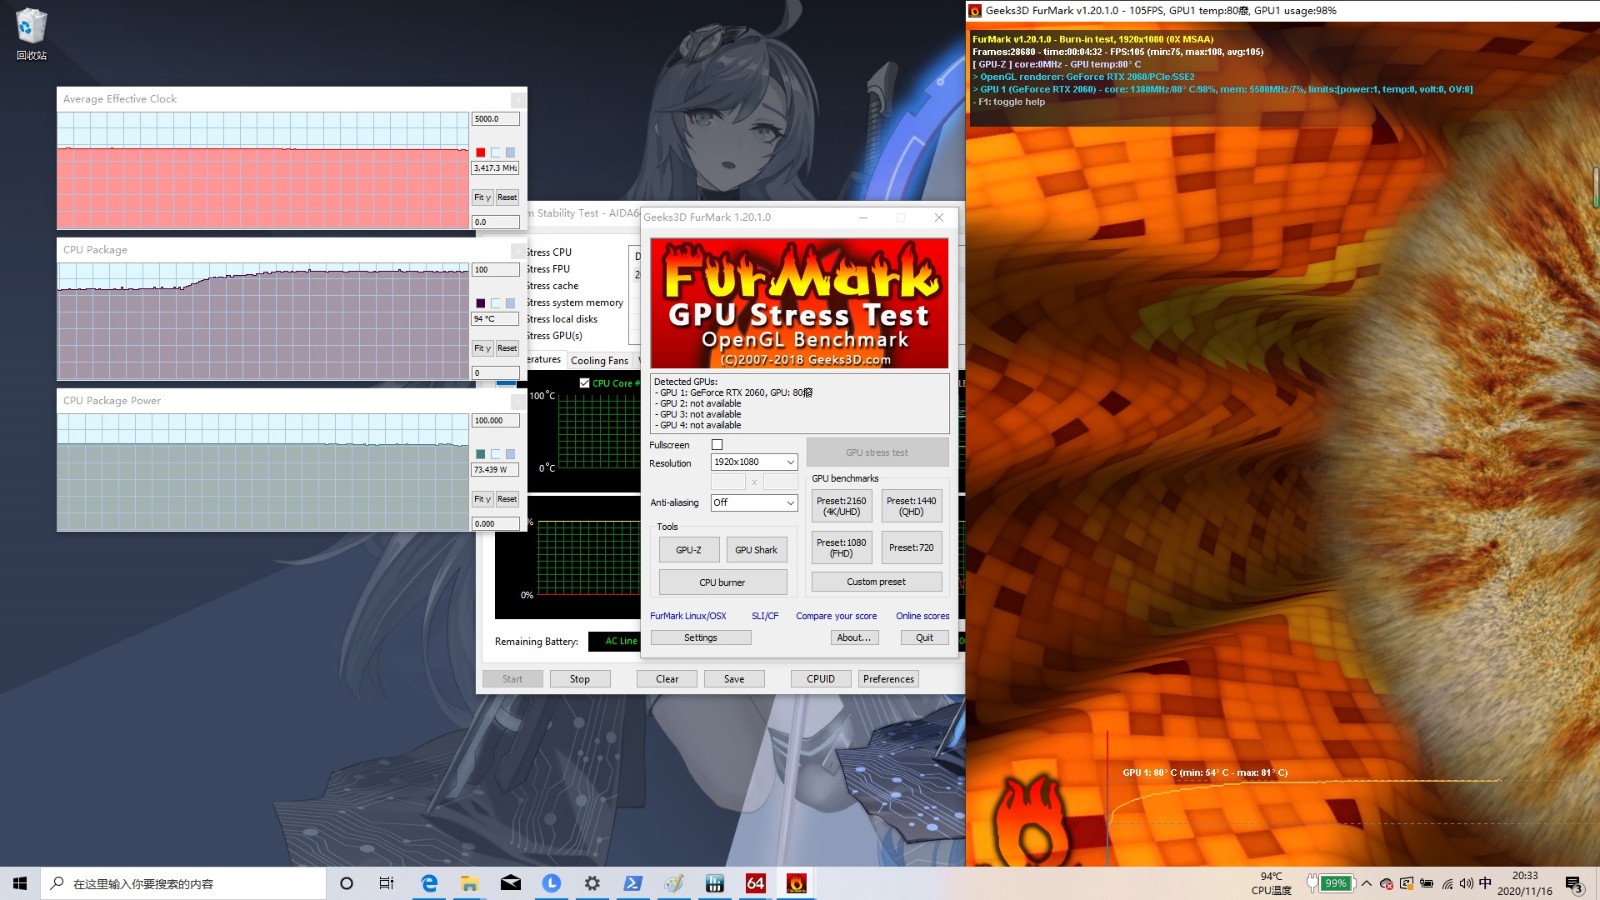This screenshot has width=1600, height=900.
Task: Click the 100.000 max field in CPU Package Power
Action: 495,421
